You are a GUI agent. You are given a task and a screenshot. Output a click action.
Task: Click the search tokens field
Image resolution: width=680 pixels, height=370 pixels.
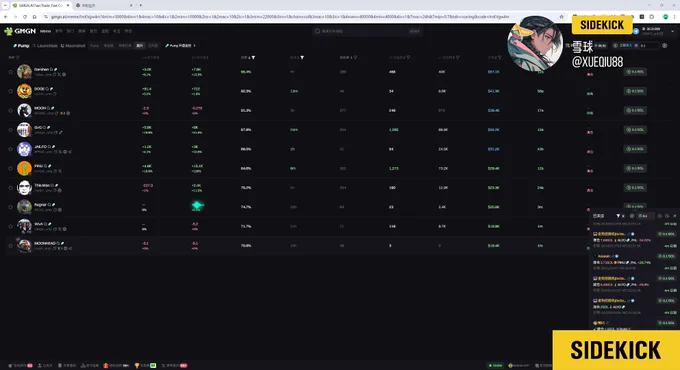[366, 31]
